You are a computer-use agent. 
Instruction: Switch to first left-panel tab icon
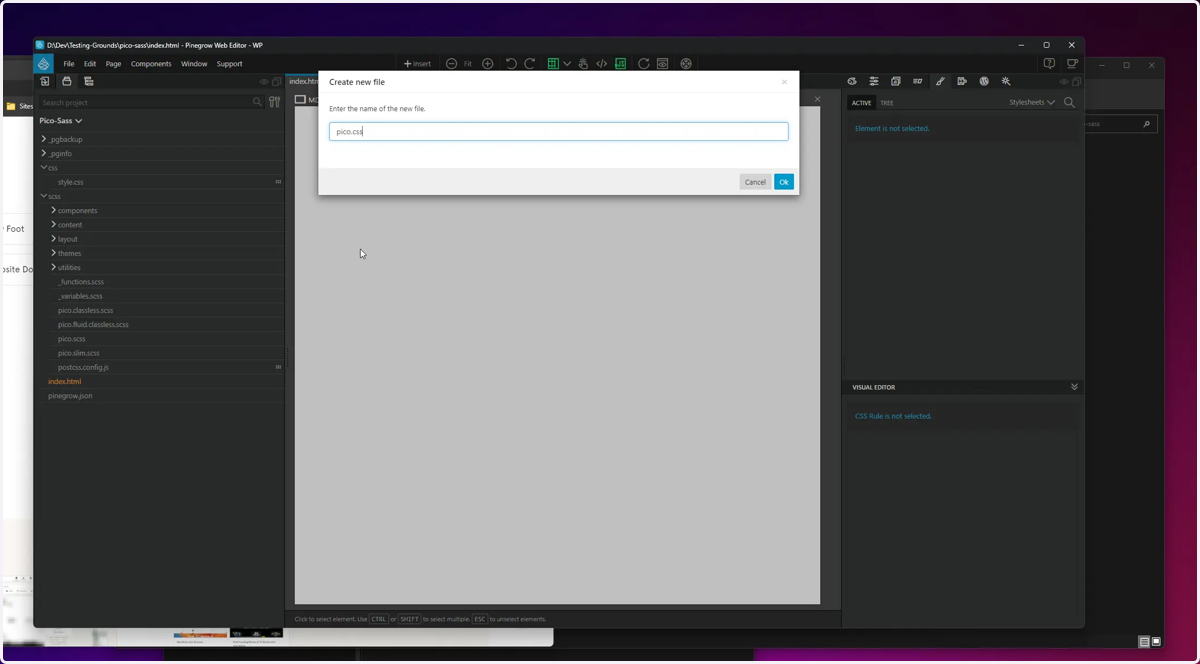click(x=45, y=82)
